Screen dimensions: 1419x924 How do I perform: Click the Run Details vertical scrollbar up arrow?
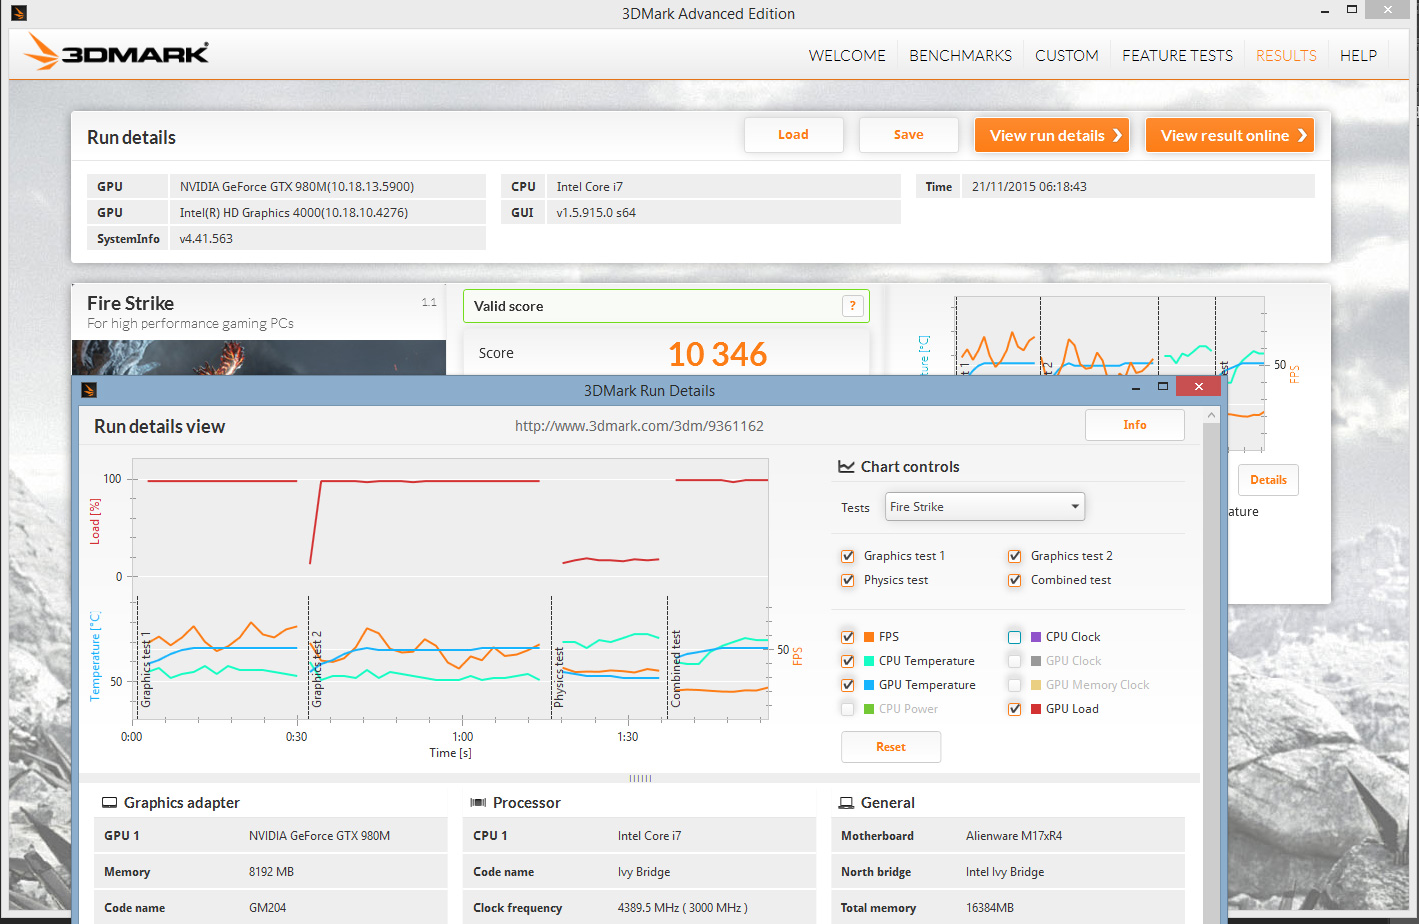(1212, 415)
